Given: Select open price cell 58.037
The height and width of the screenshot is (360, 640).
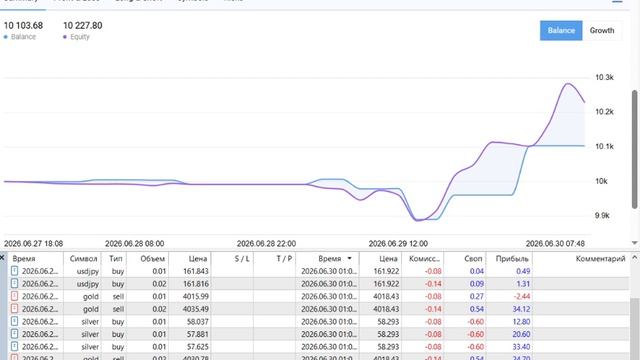Looking at the screenshot, I should click(198, 322).
